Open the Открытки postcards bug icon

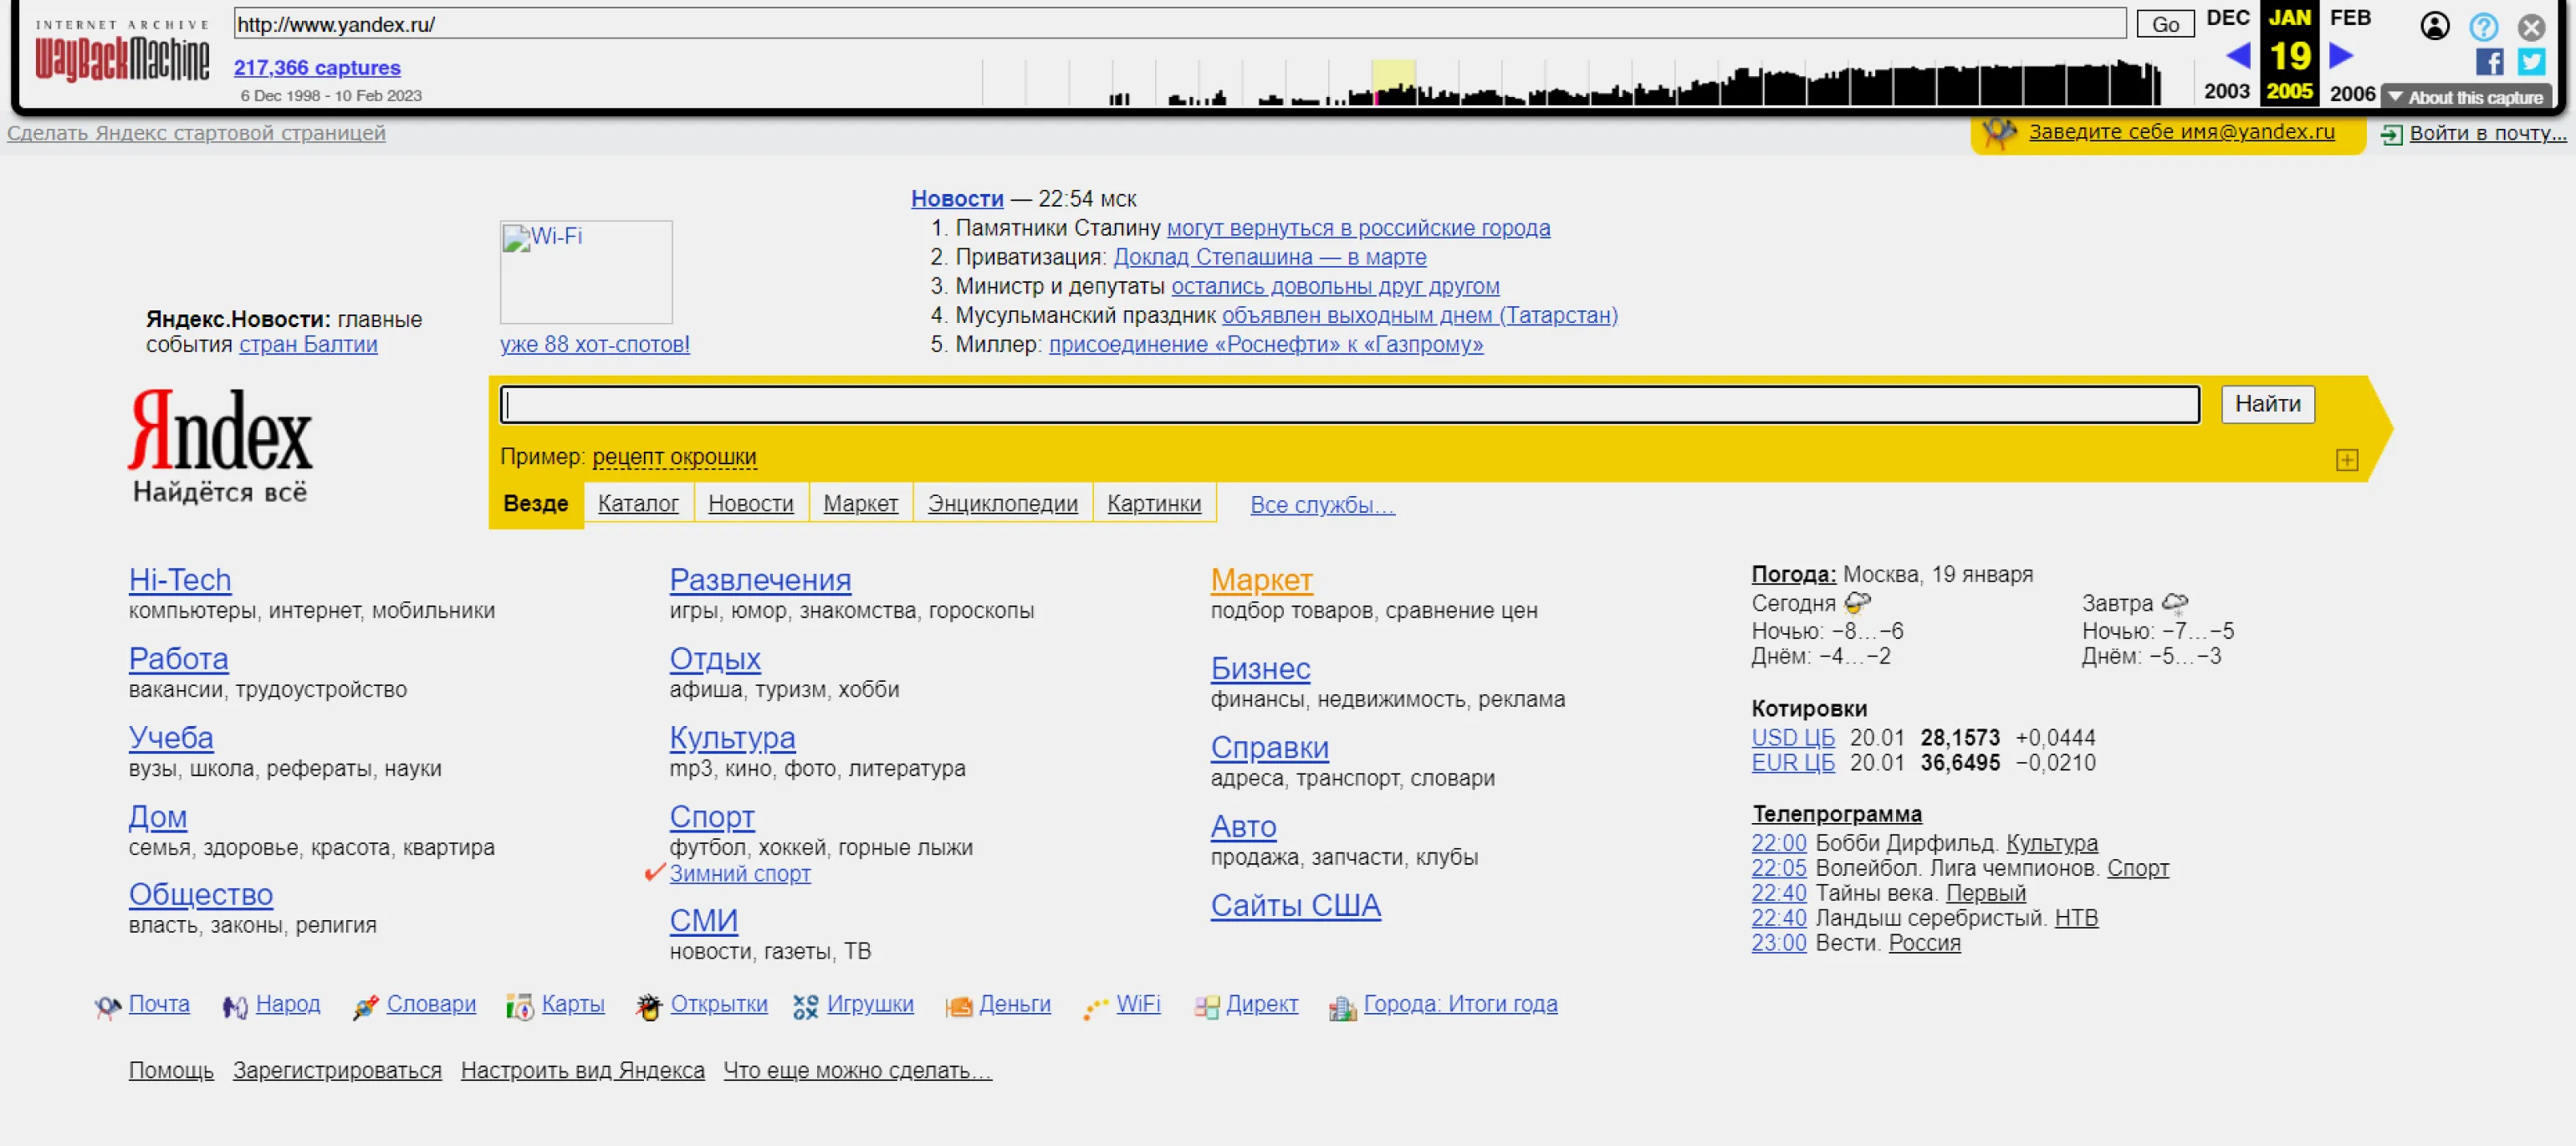648,1006
